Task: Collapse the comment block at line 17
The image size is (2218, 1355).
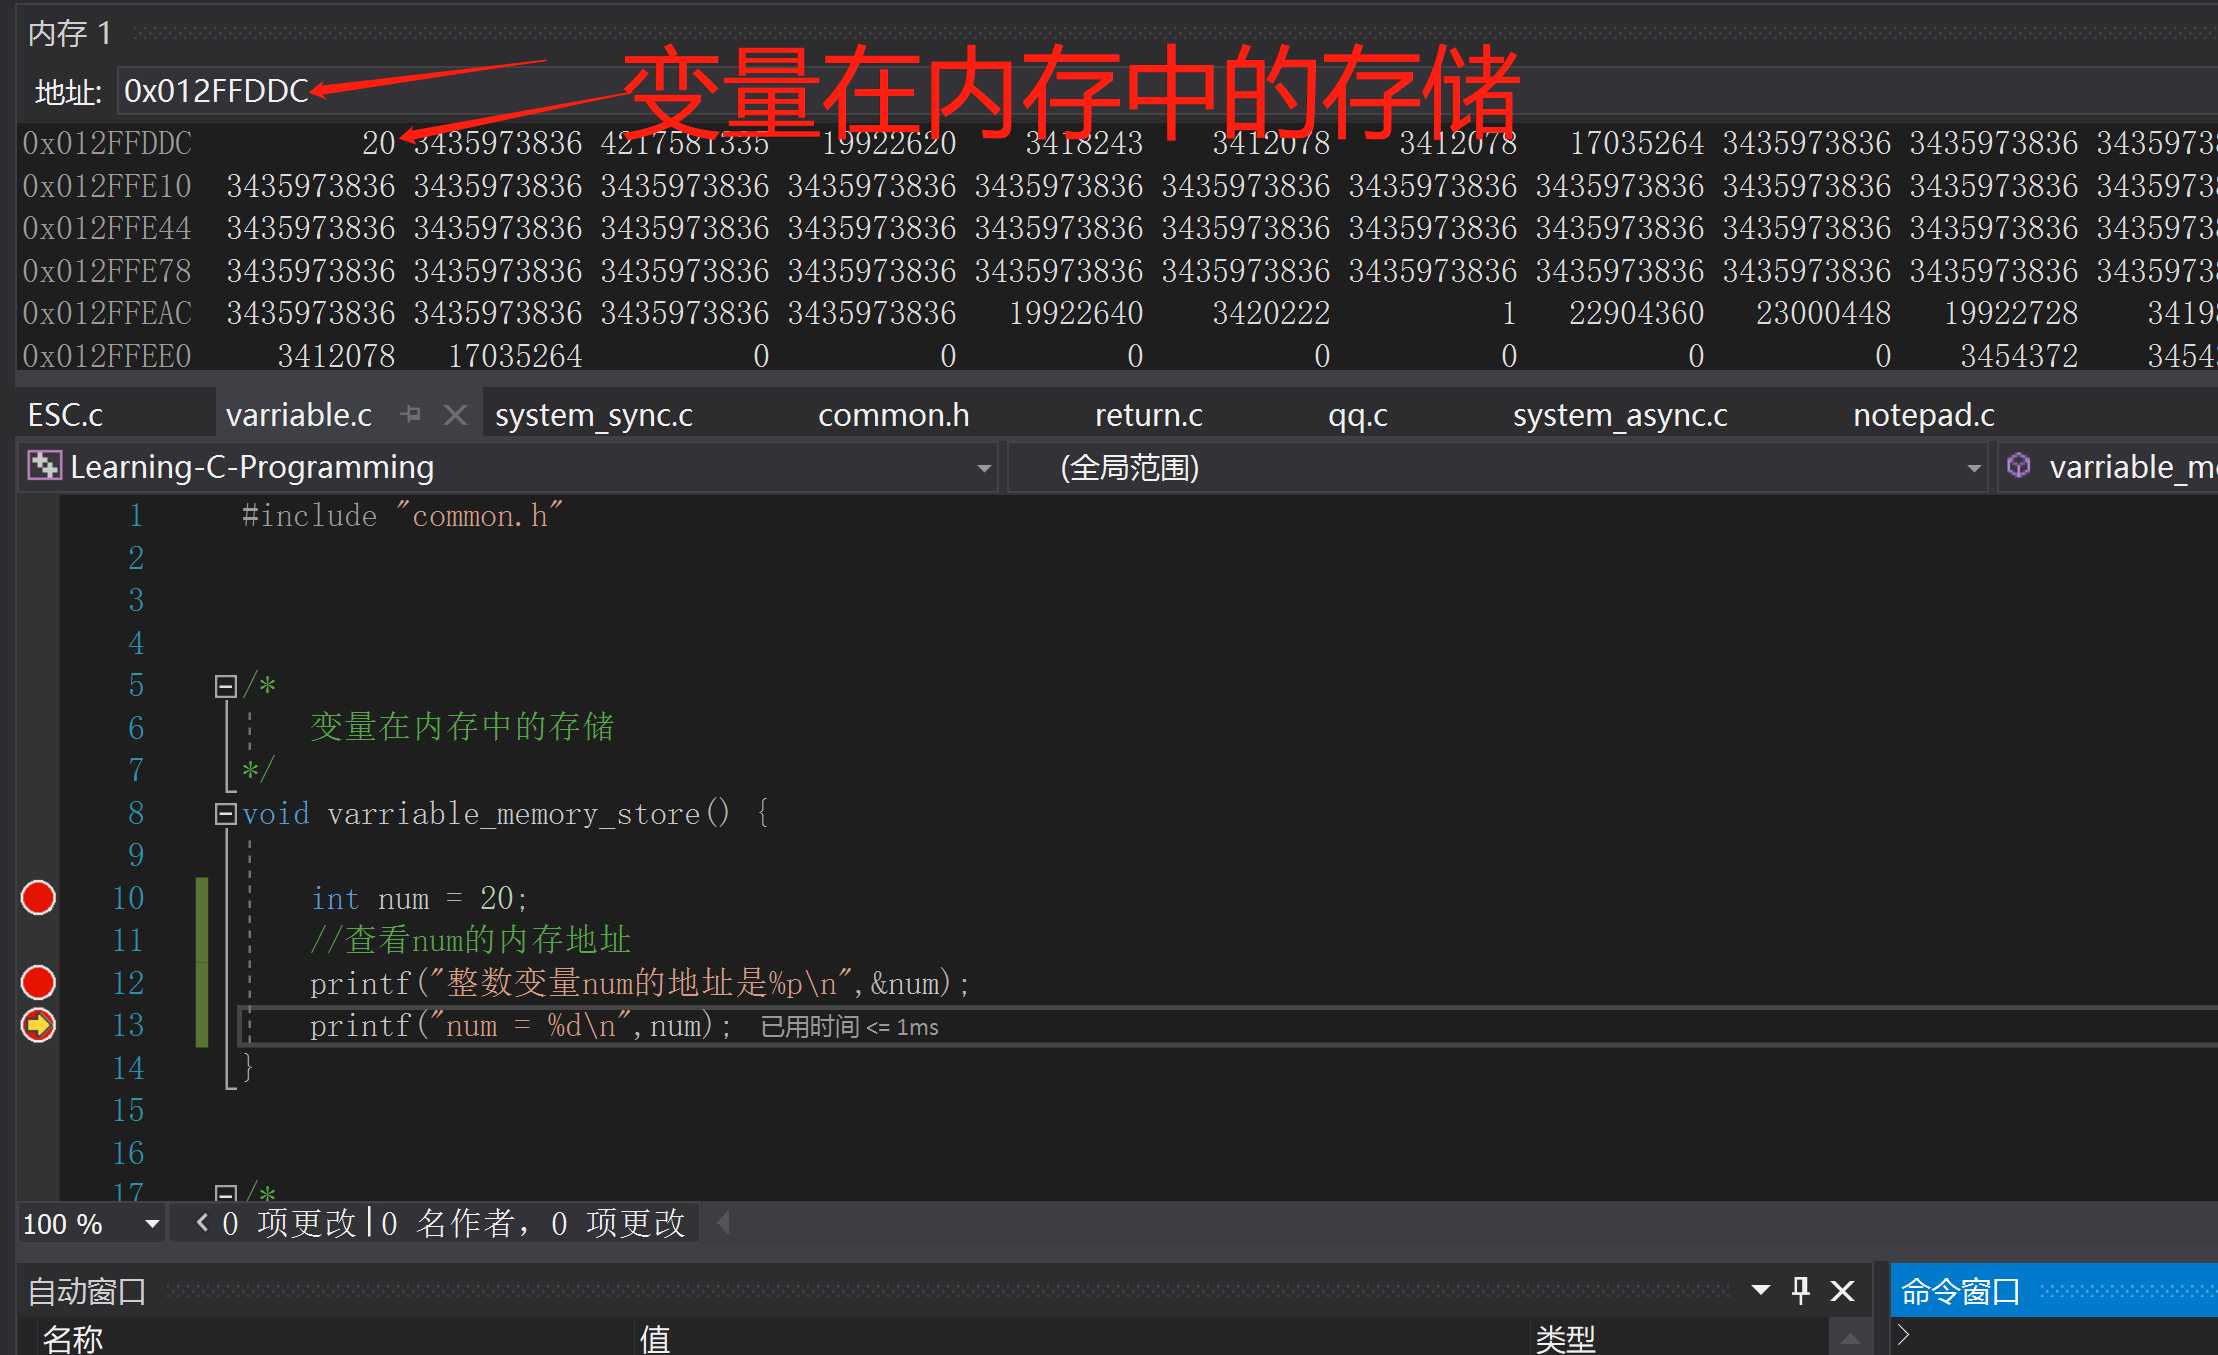Action: click(225, 1192)
